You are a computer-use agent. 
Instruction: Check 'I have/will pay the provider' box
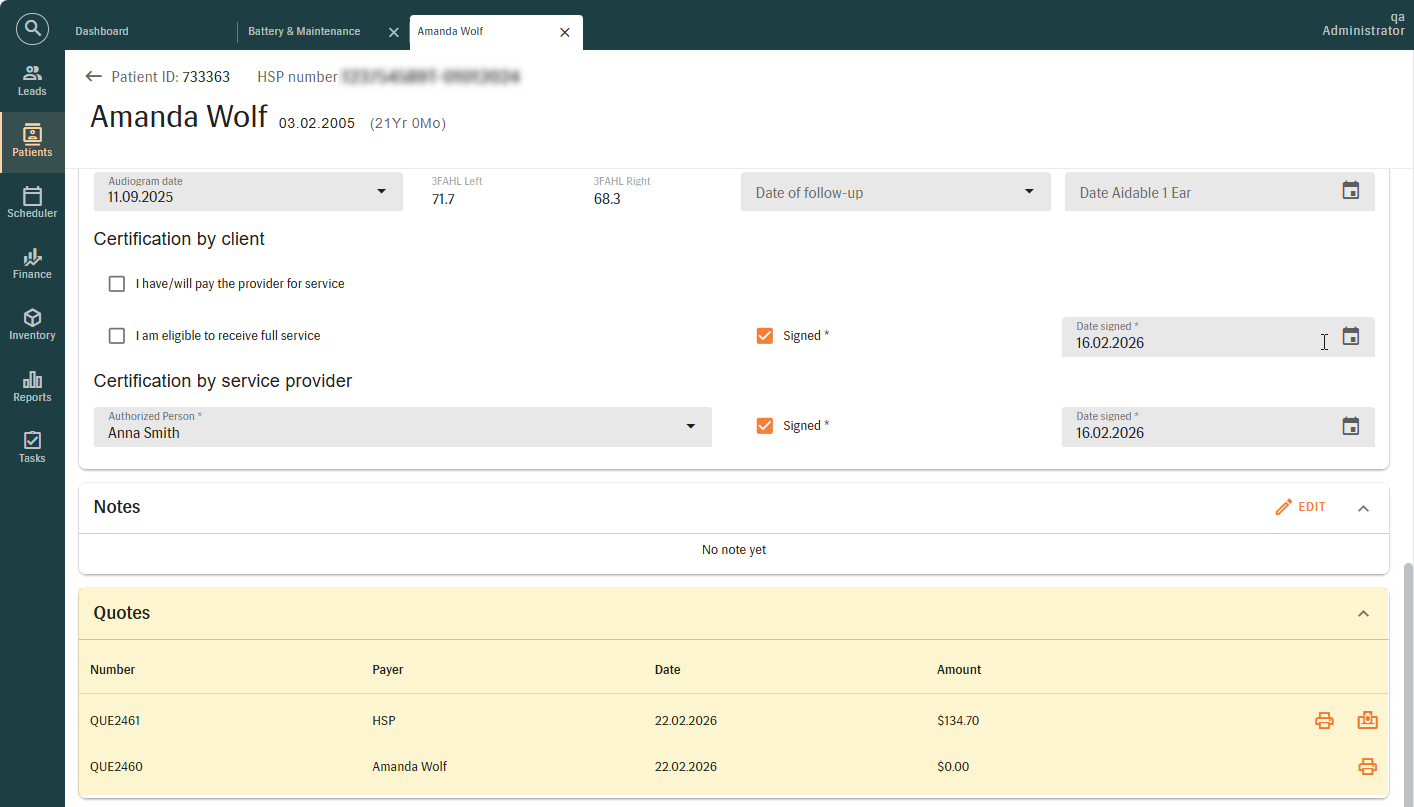click(x=117, y=284)
